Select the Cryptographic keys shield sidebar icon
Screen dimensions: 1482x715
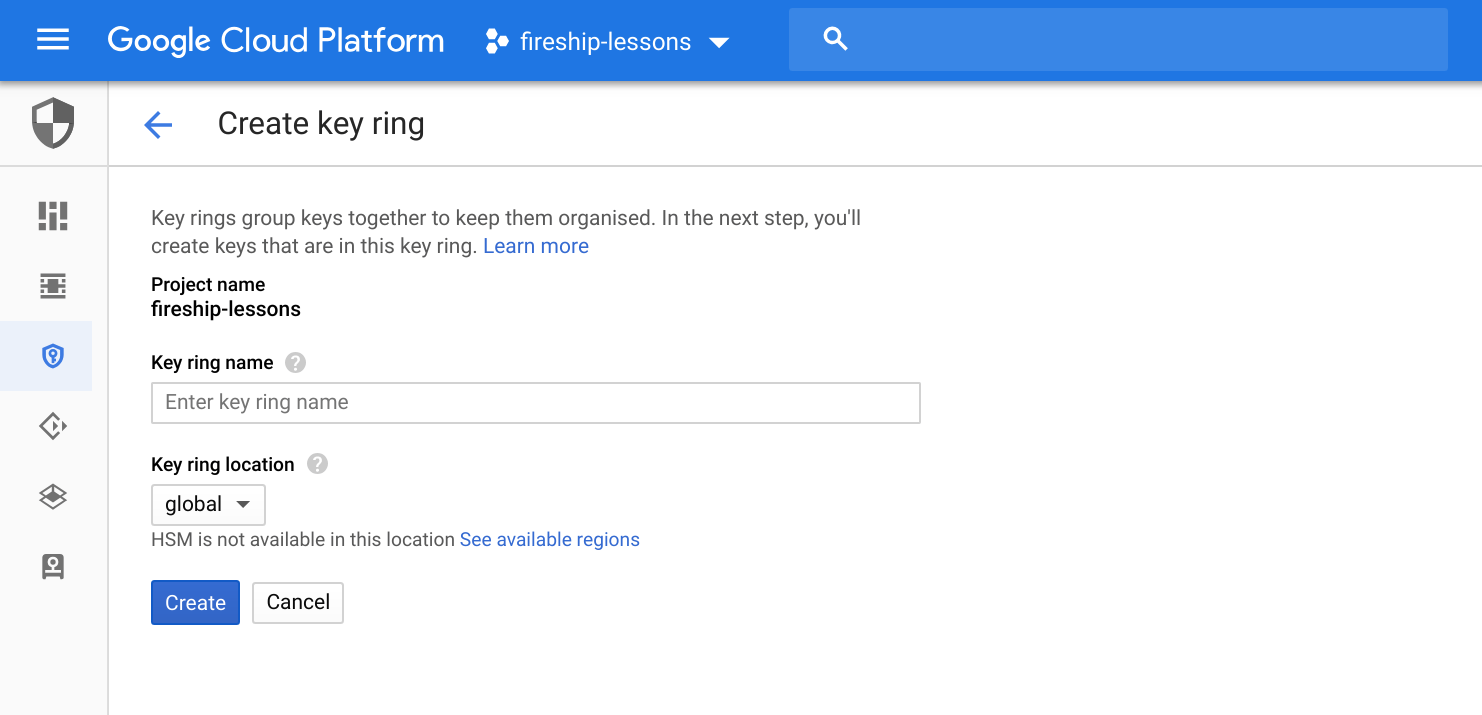53,356
